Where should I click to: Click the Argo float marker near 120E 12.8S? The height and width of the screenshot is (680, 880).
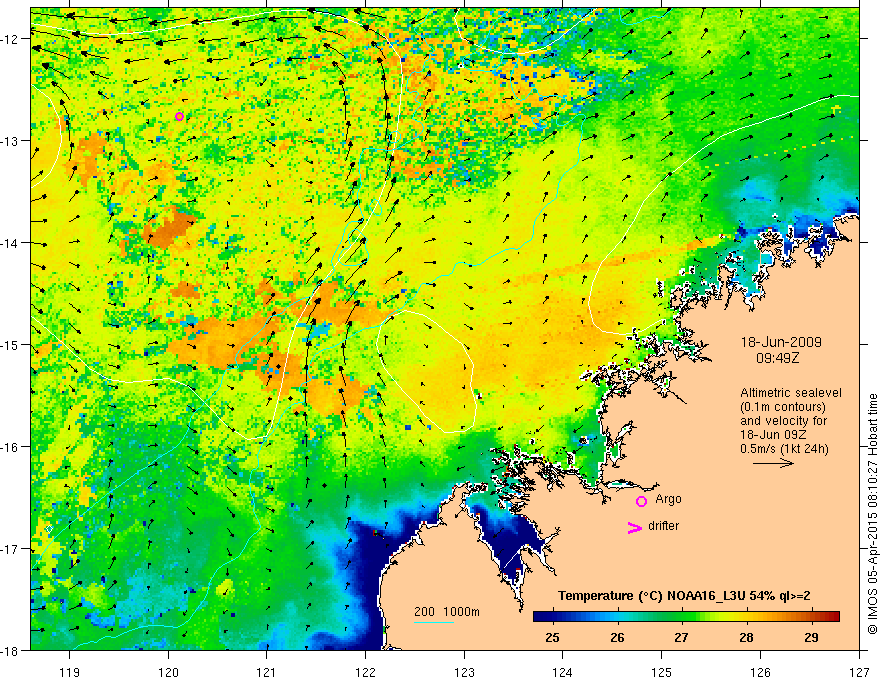pyautogui.click(x=179, y=117)
